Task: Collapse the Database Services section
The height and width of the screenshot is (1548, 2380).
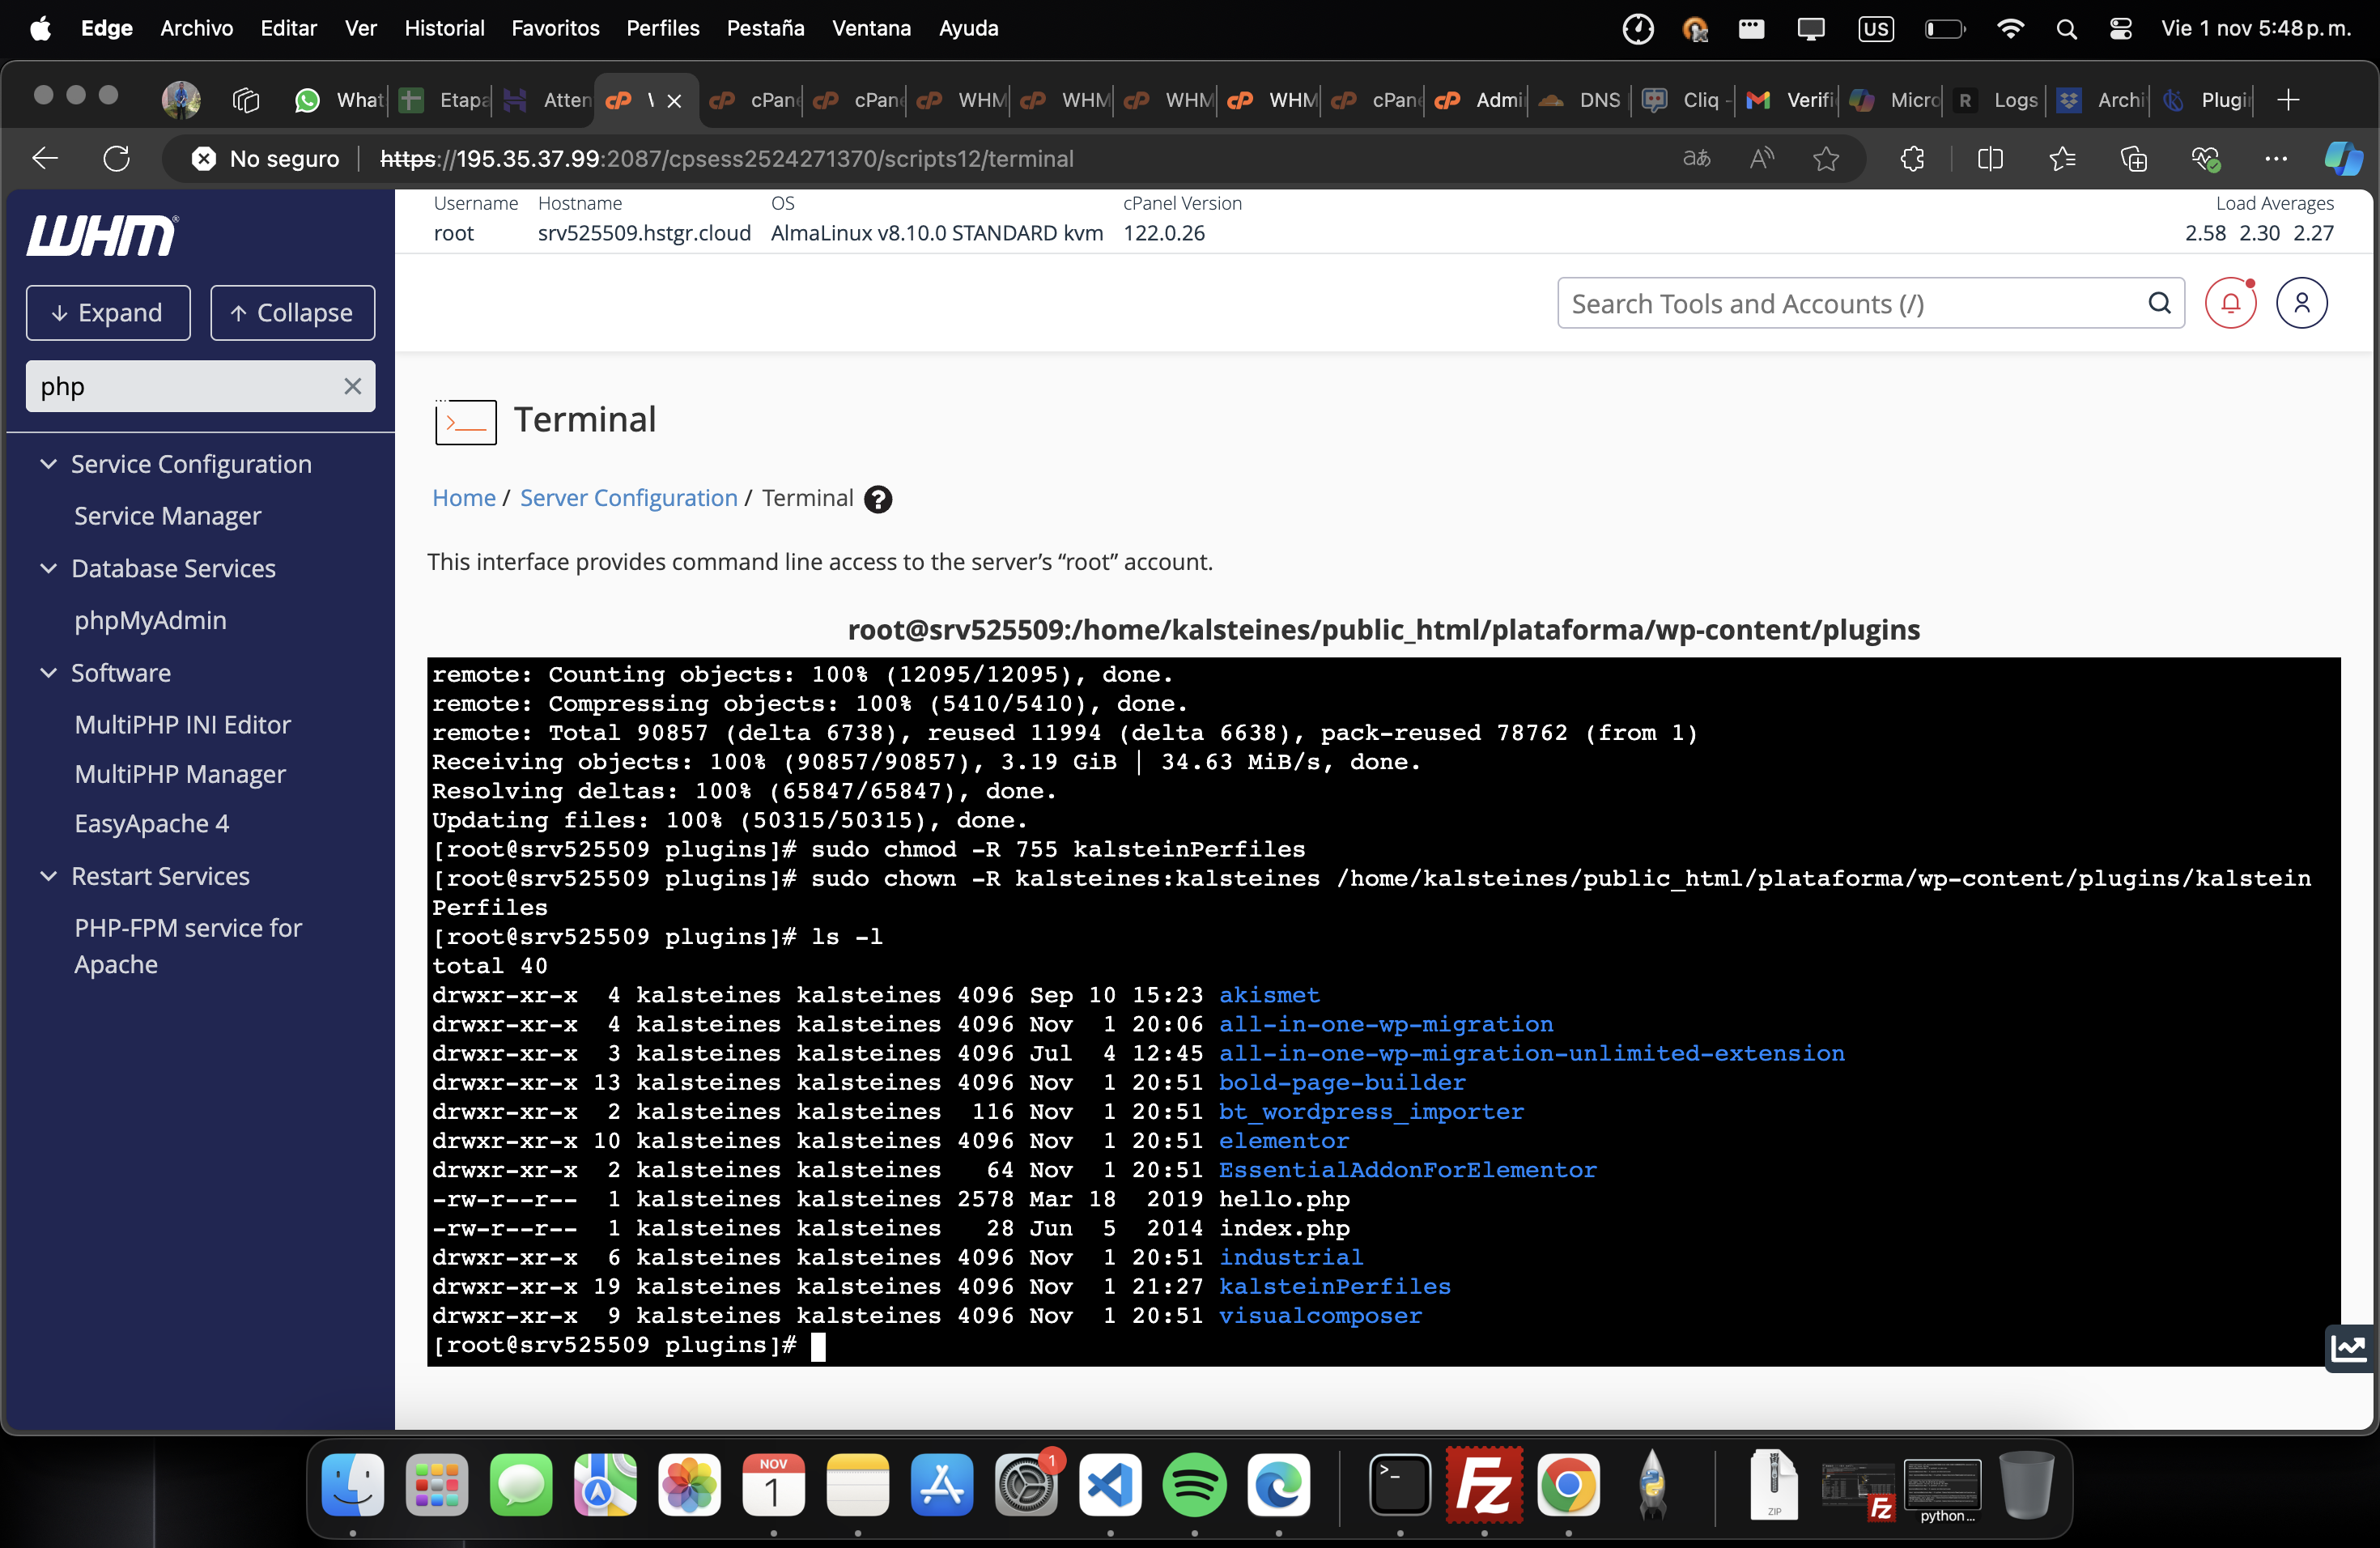Action: pyautogui.click(x=48, y=568)
